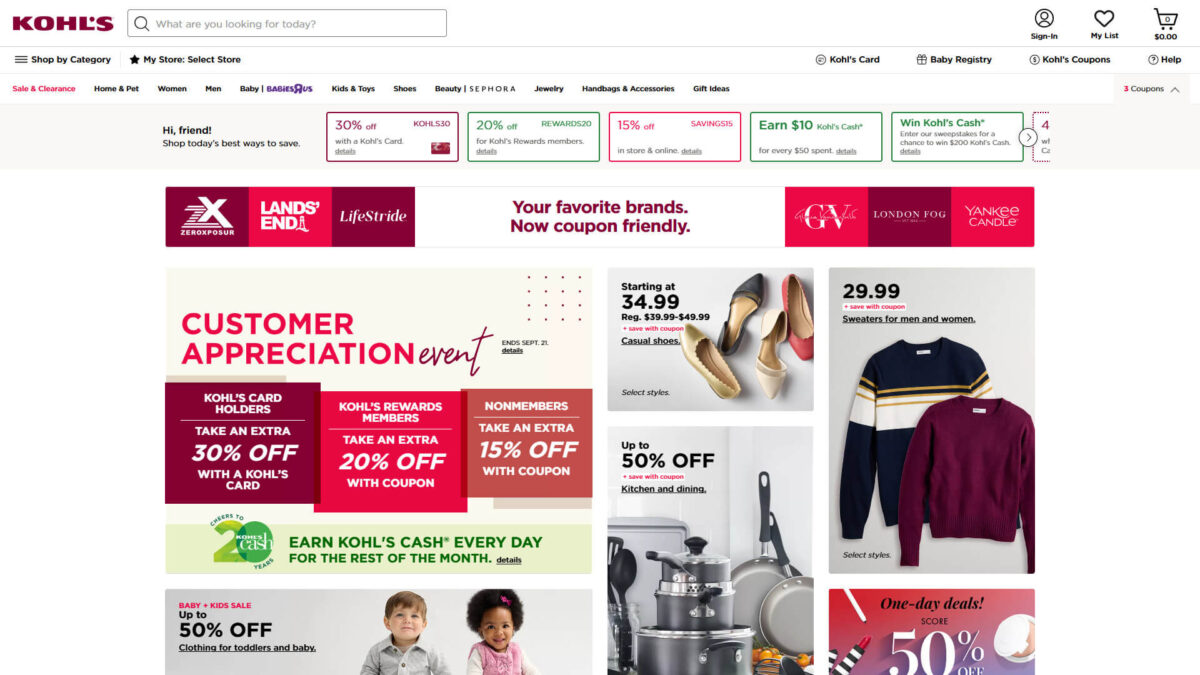The image size is (1200, 675).
Task: Open Kohl's Coupons in top bar
Action: [x=1070, y=60]
